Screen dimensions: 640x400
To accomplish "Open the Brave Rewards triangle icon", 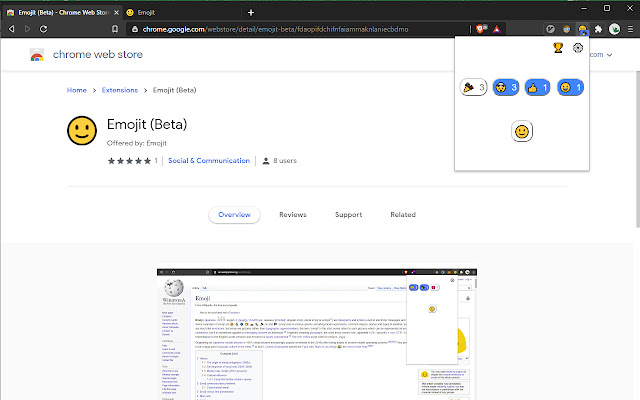I will tap(496, 29).
